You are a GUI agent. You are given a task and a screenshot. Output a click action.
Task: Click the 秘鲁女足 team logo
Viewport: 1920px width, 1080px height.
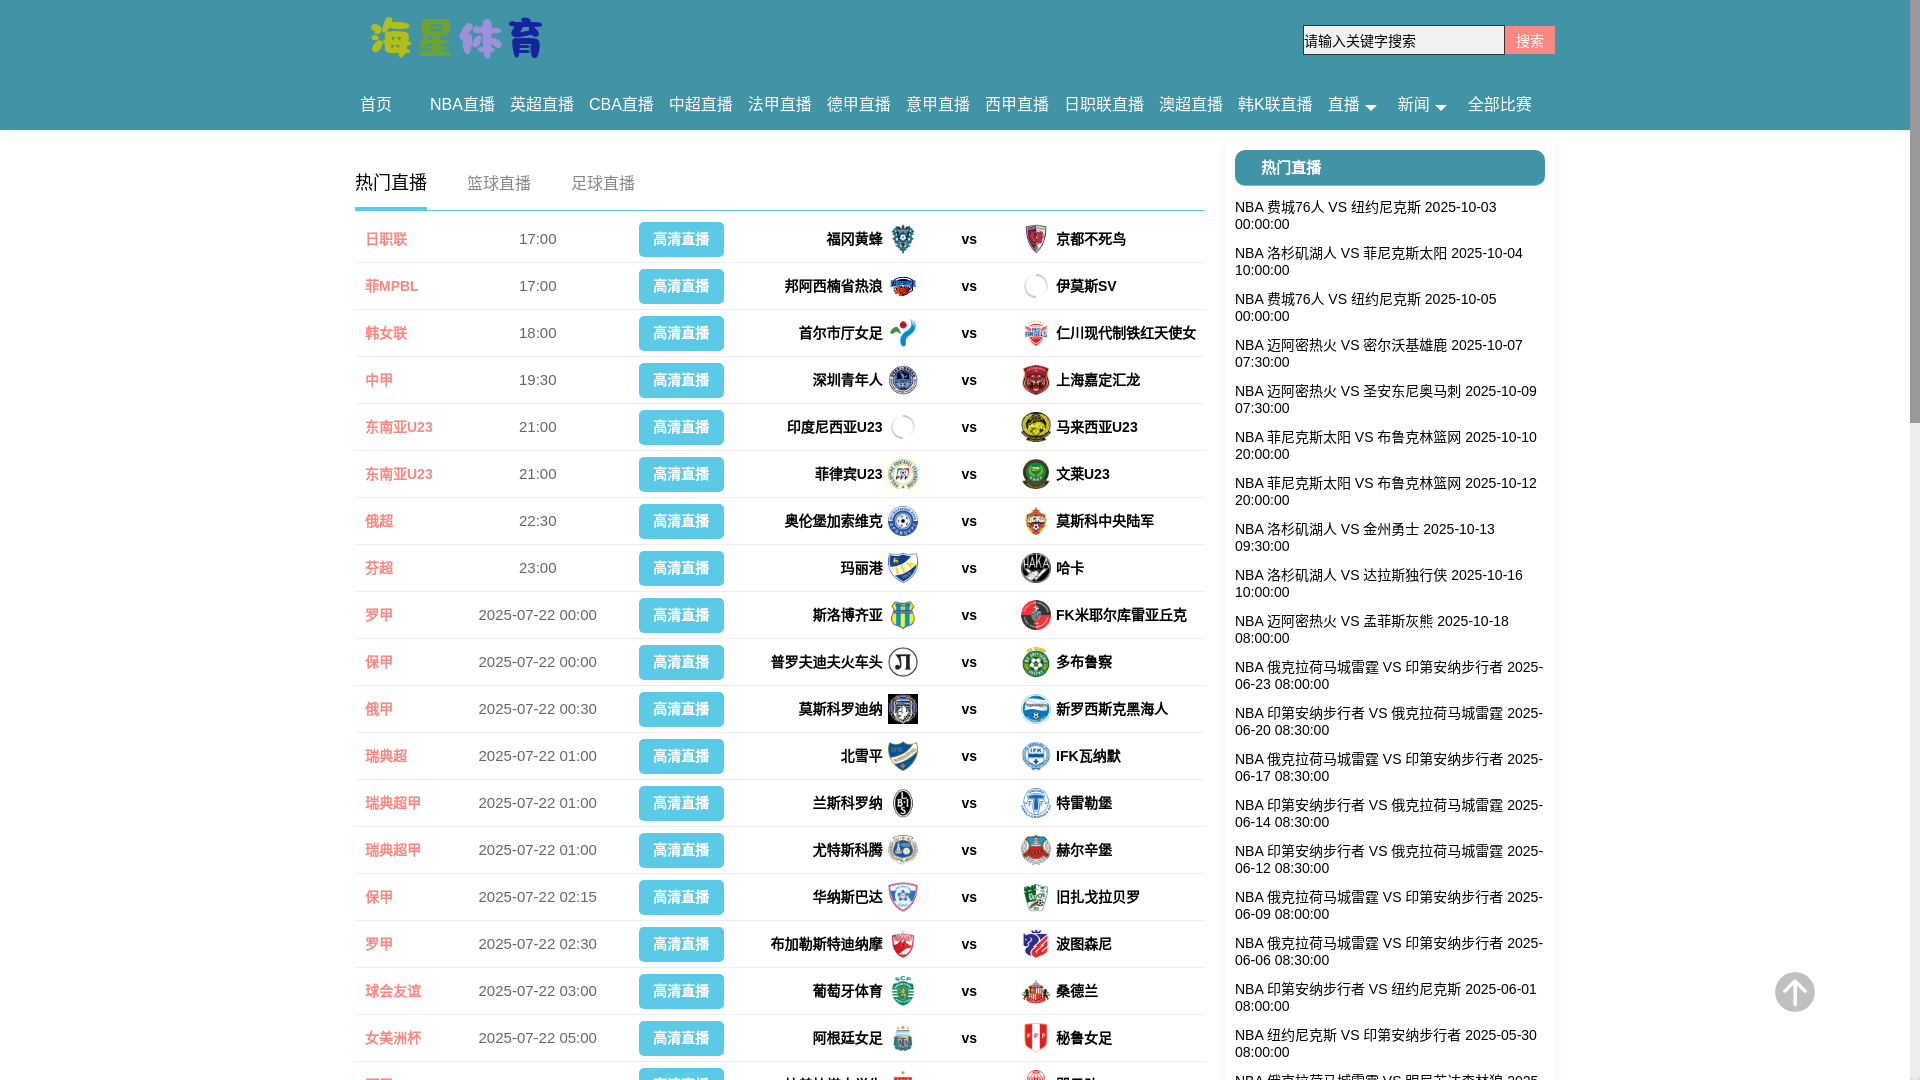[x=1036, y=1038]
